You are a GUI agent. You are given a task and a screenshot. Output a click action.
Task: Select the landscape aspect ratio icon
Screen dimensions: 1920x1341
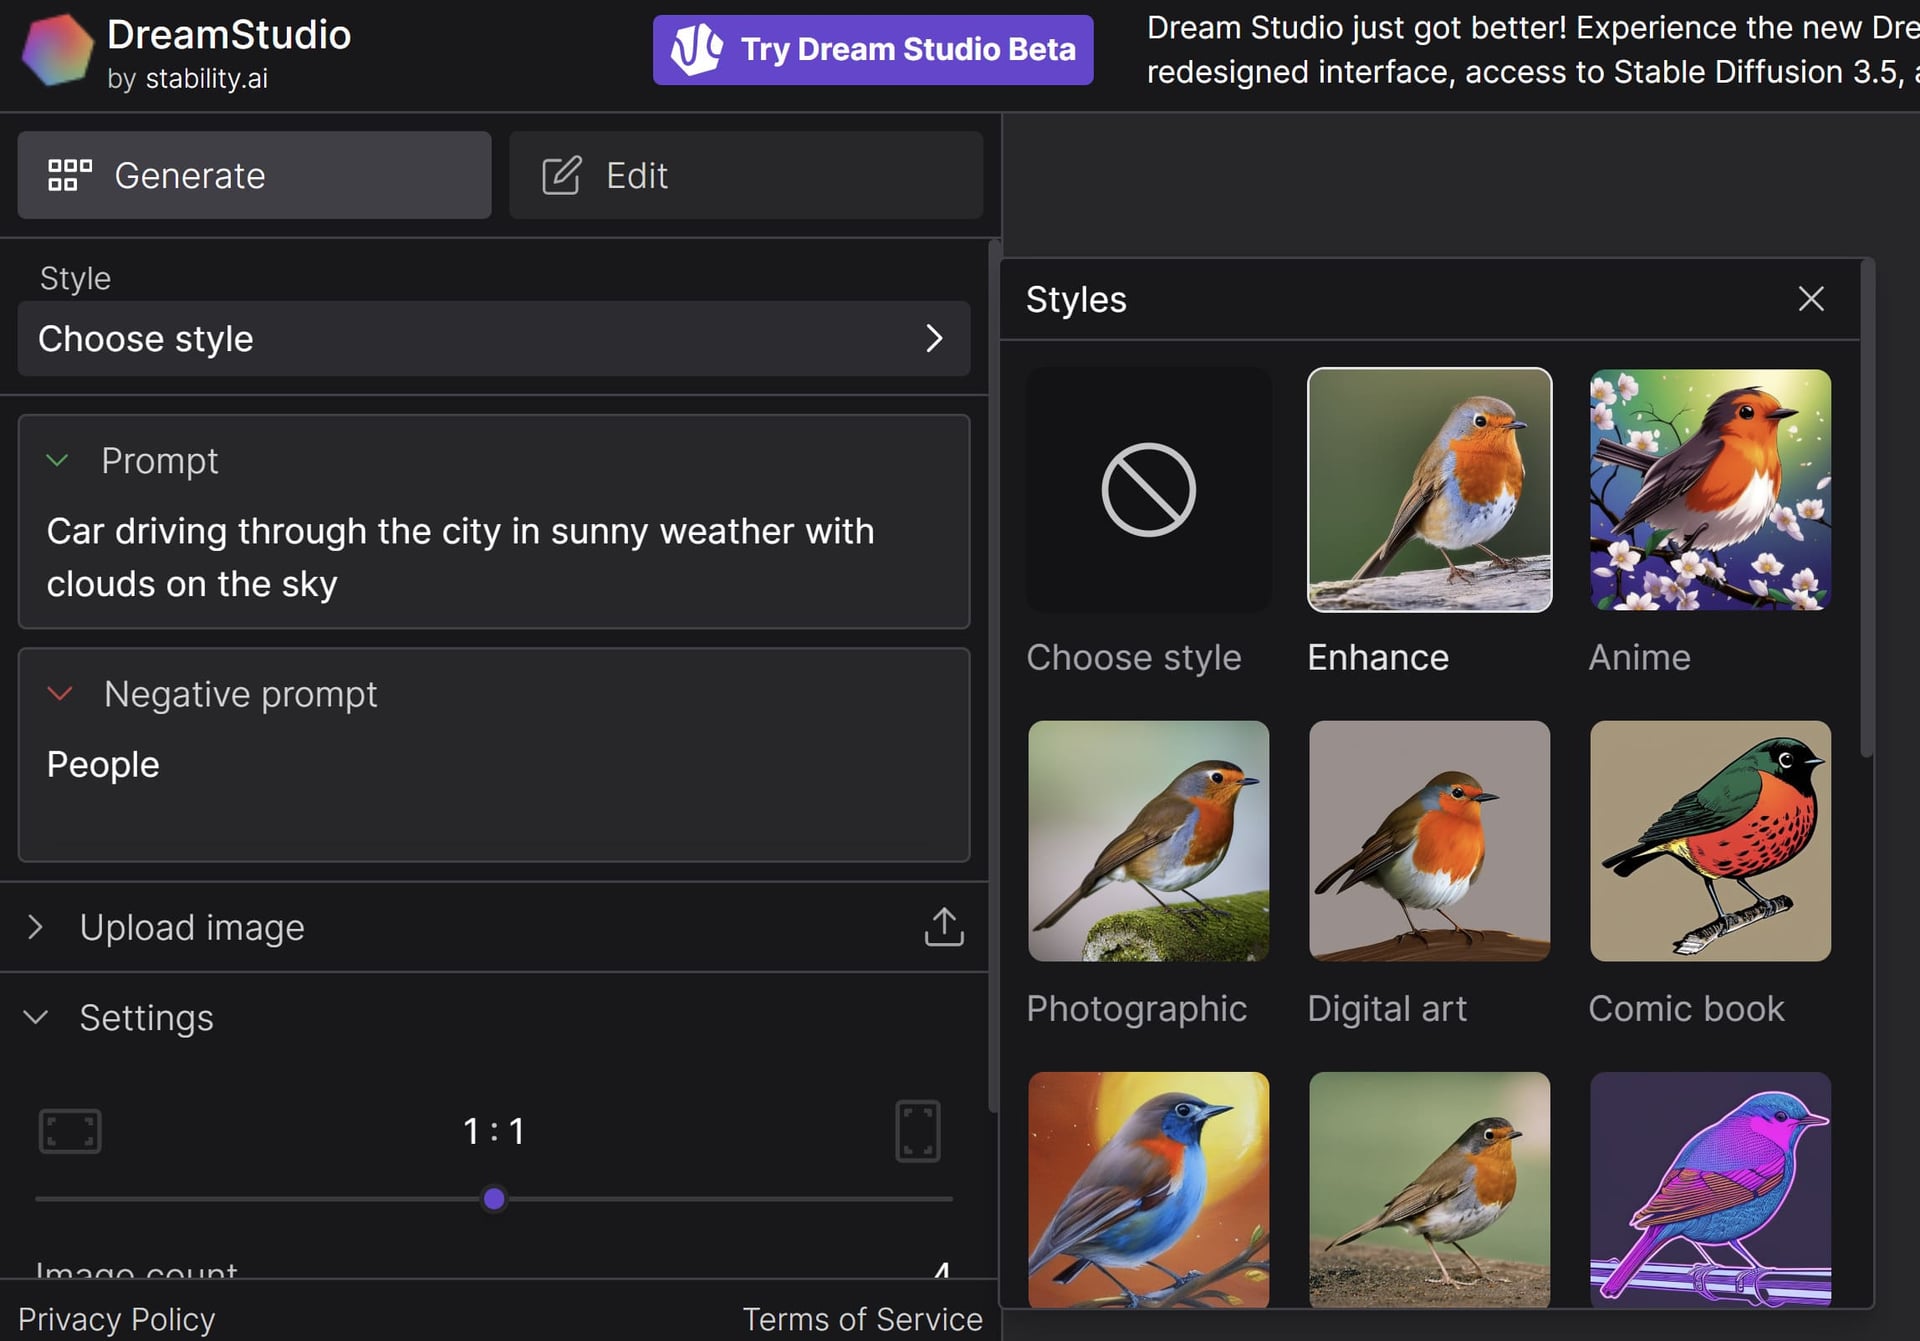point(70,1131)
